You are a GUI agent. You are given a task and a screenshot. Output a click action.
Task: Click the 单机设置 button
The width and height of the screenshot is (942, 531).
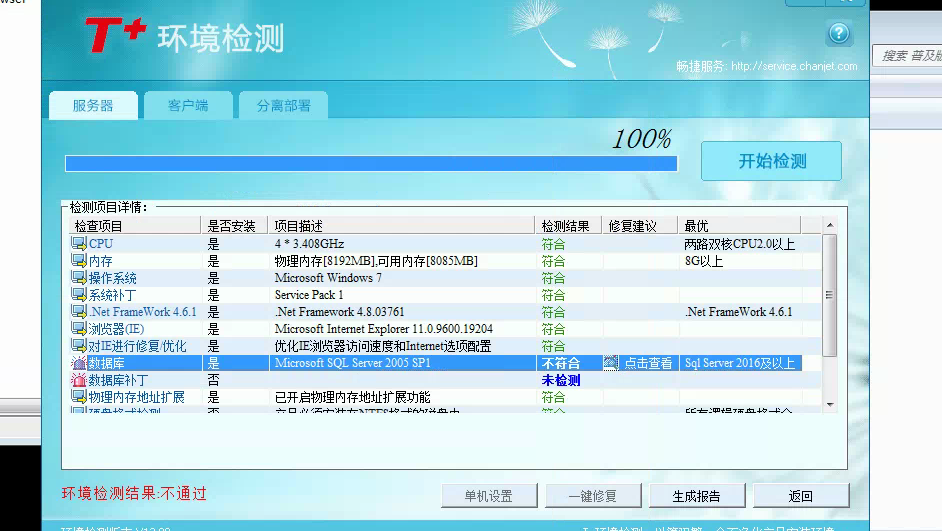(488, 496)
